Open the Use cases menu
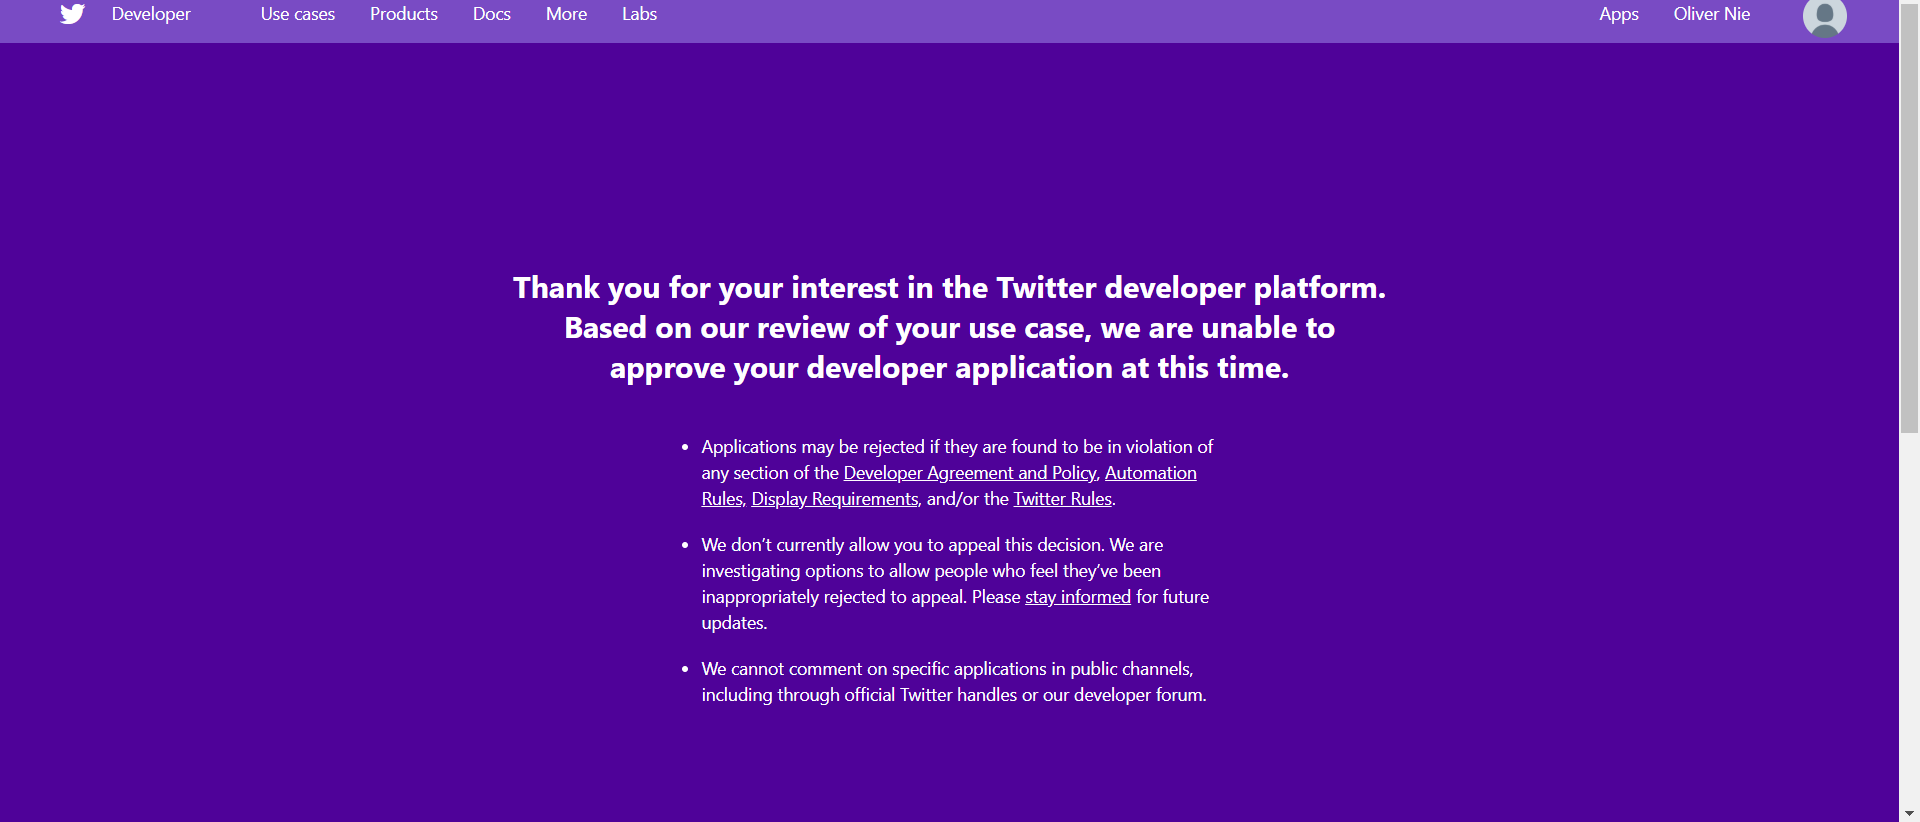This screenshot has height=822, width=1920. tap(298, 14)
